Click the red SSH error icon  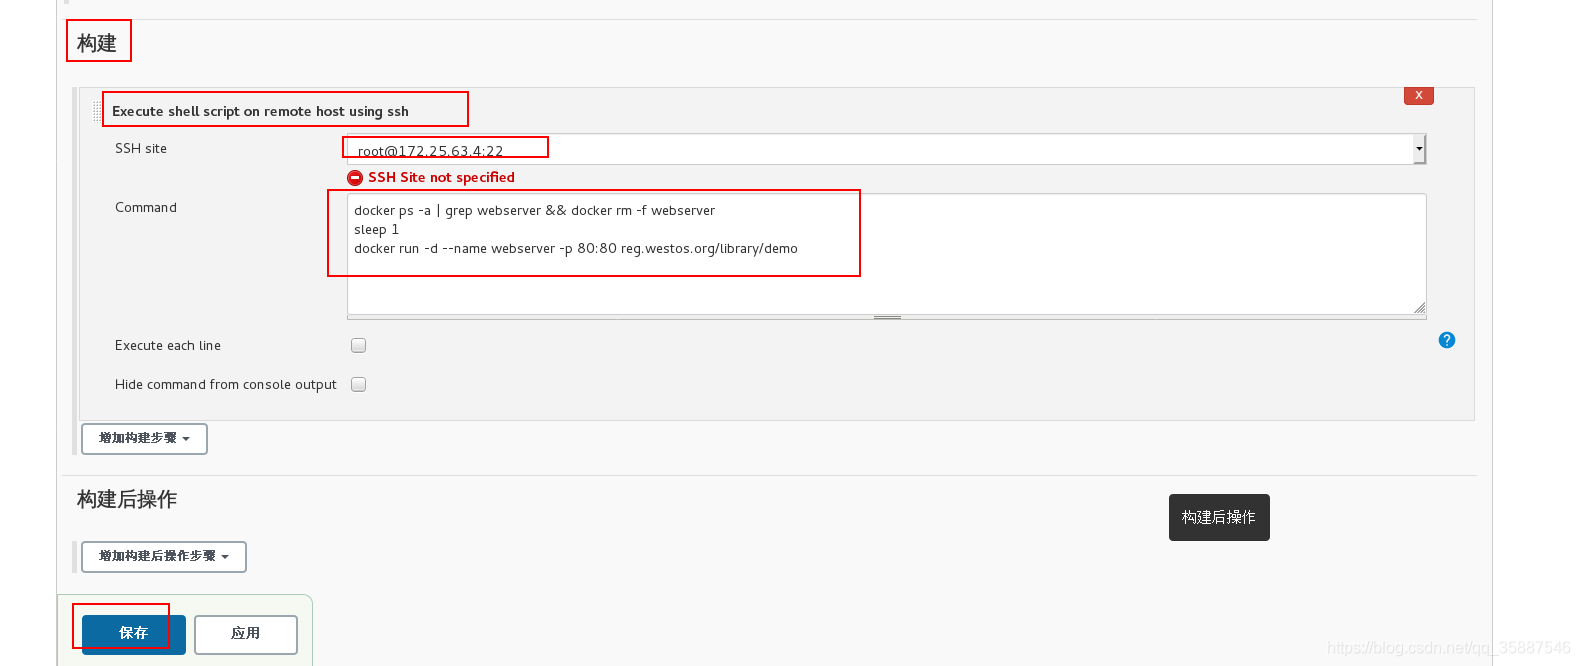point(355,177)
